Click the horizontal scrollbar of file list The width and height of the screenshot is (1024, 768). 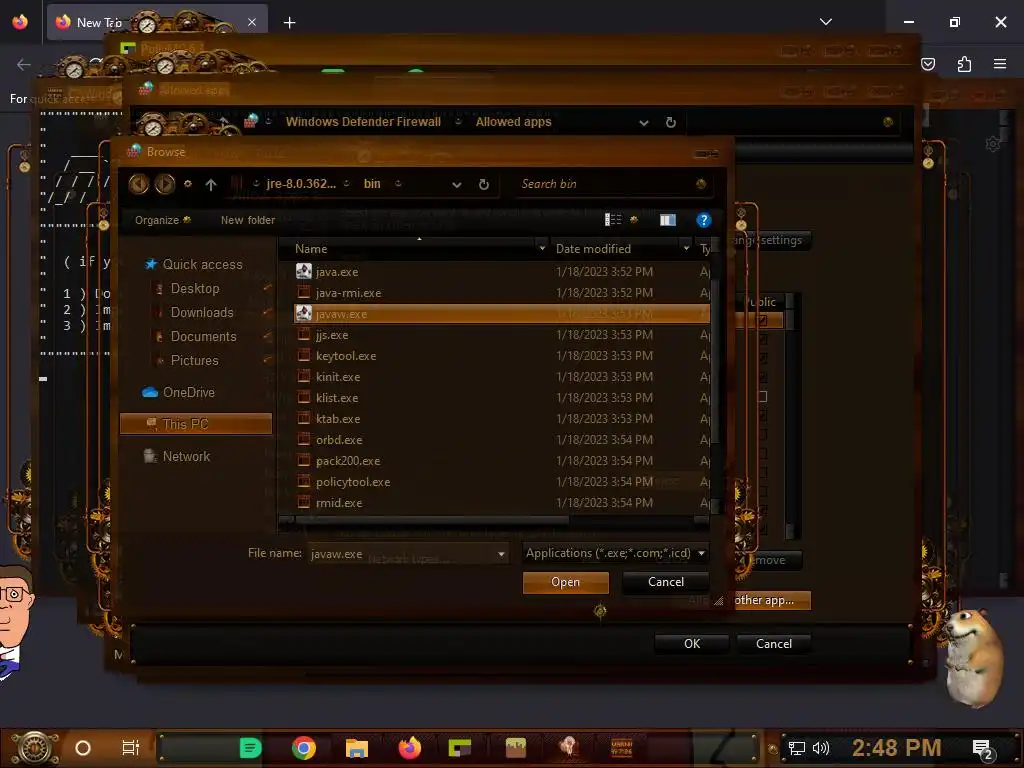[431, 520]
